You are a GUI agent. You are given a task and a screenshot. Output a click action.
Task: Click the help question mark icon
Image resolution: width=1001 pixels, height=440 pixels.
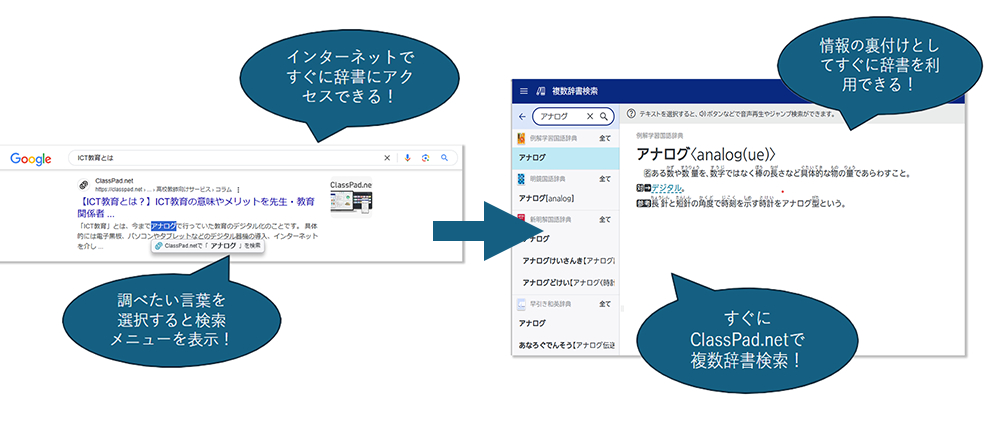tap(631, 115)
